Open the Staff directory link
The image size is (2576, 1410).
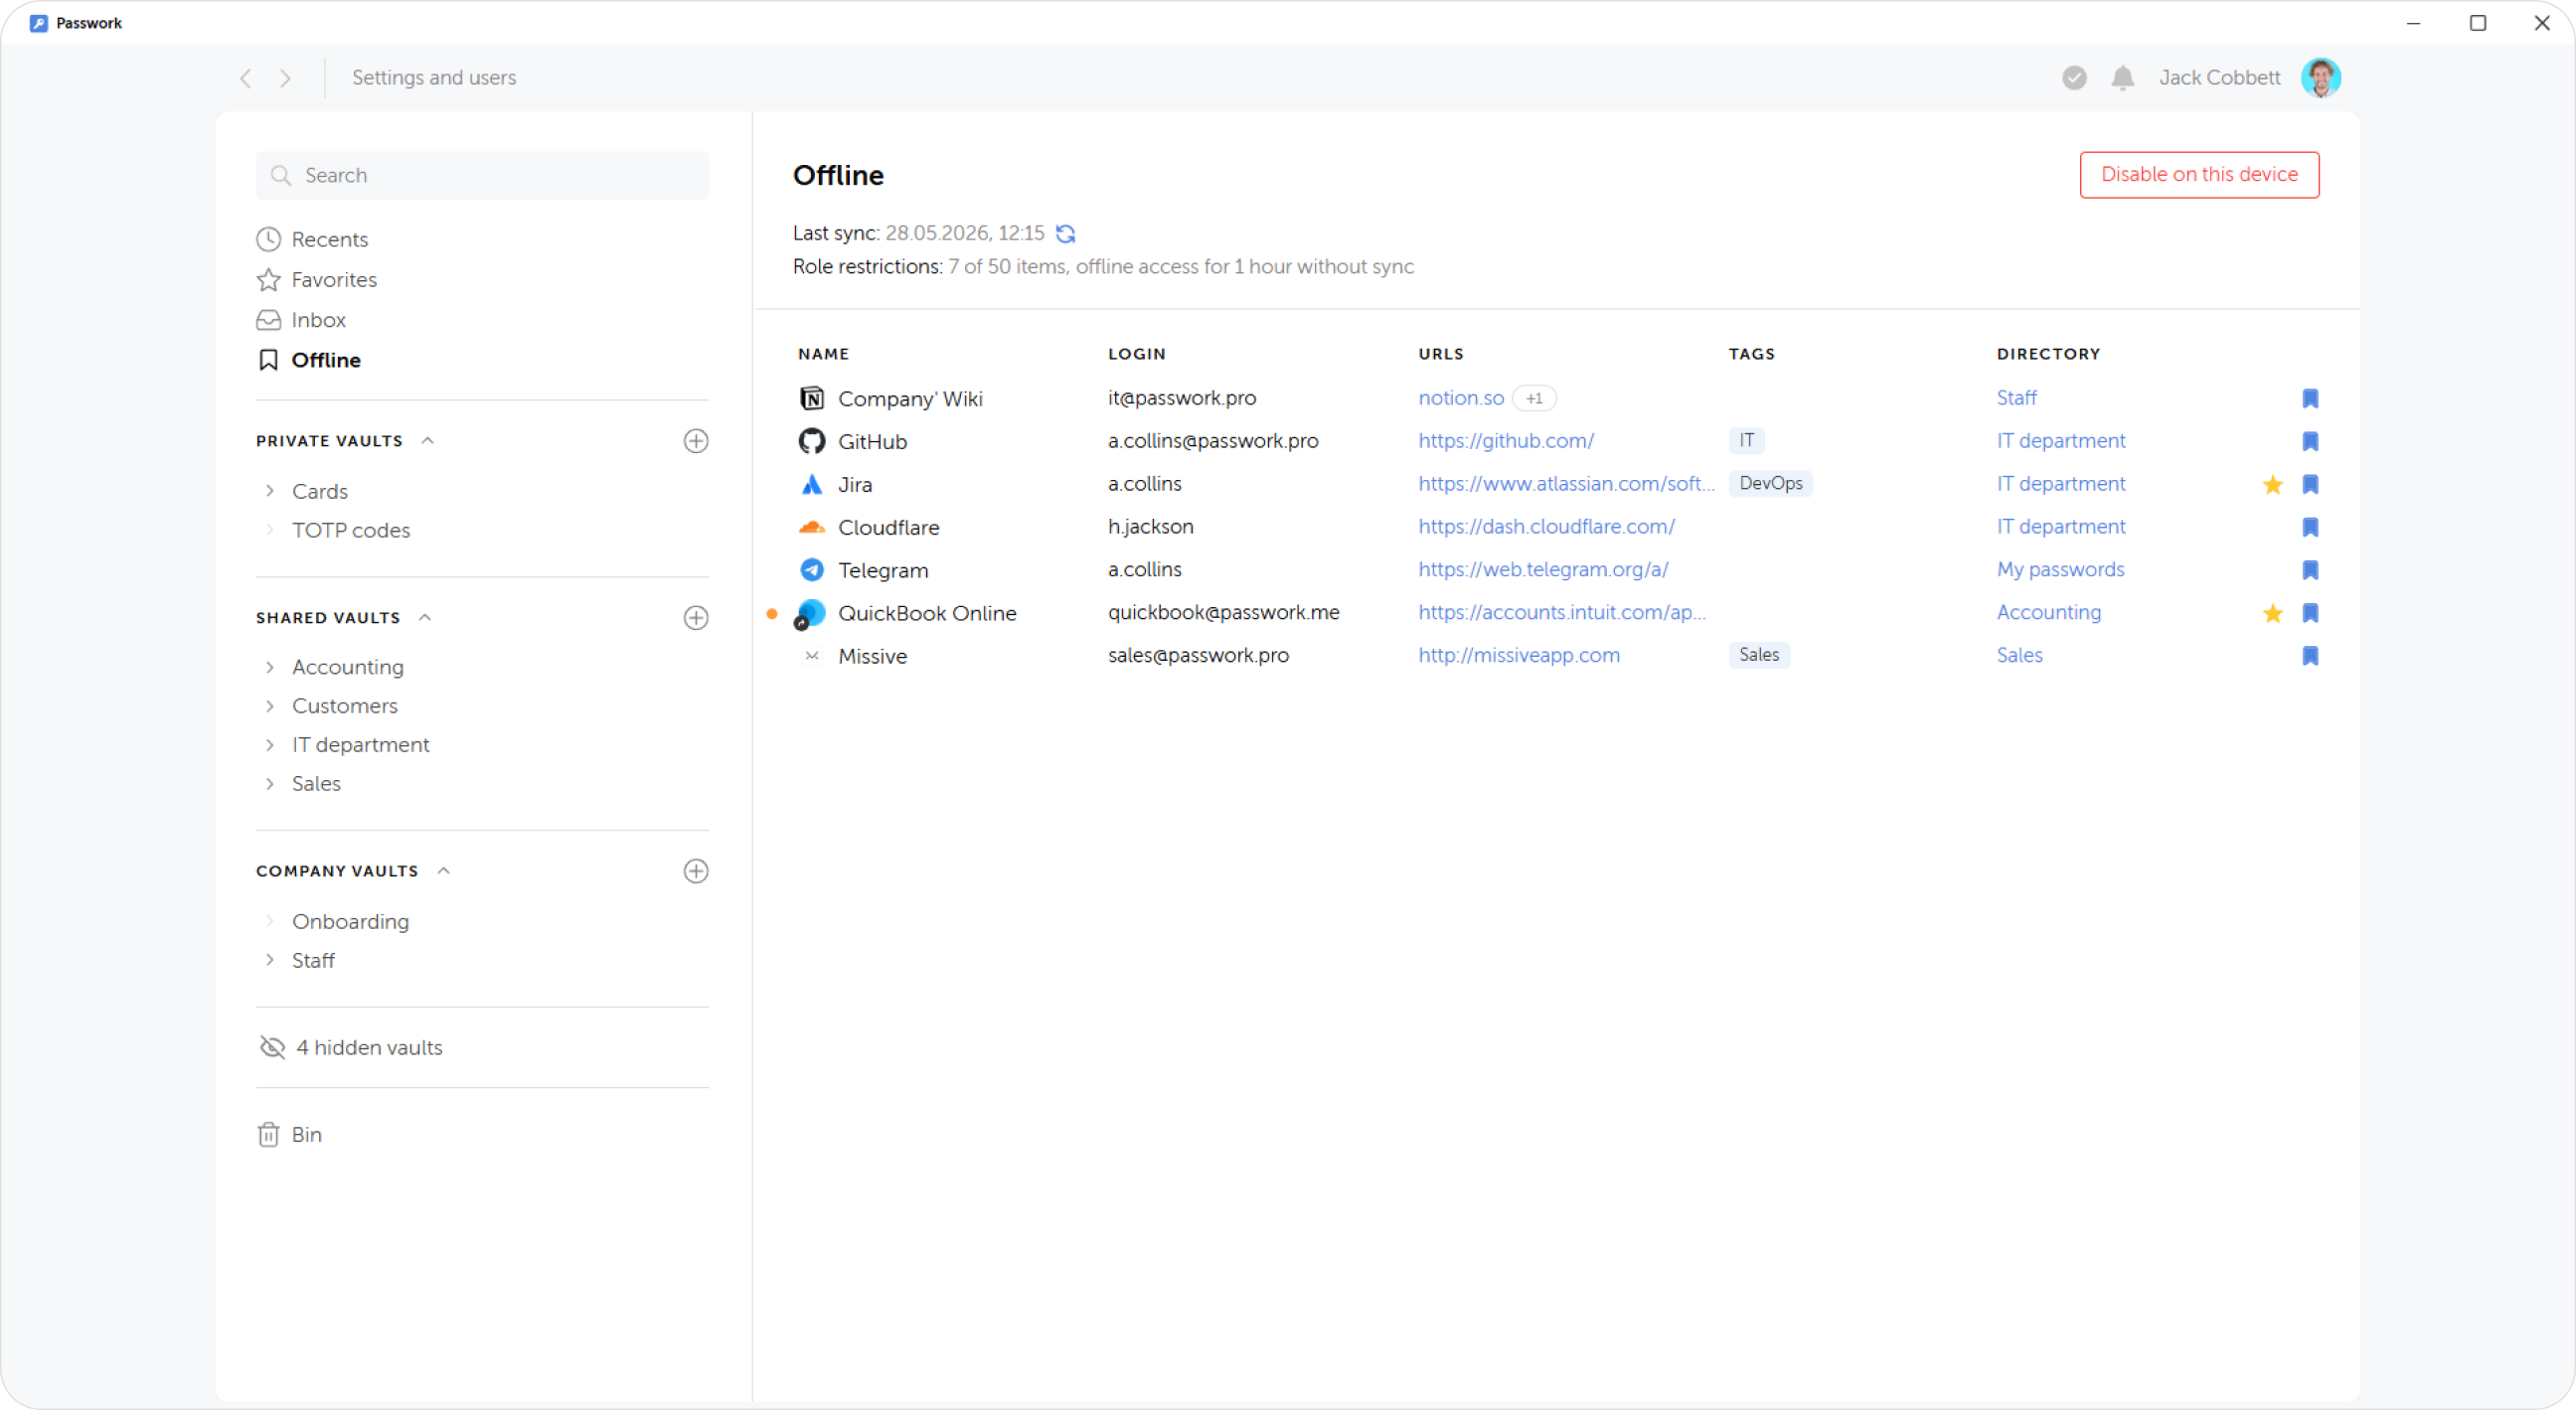point(2016,398)
